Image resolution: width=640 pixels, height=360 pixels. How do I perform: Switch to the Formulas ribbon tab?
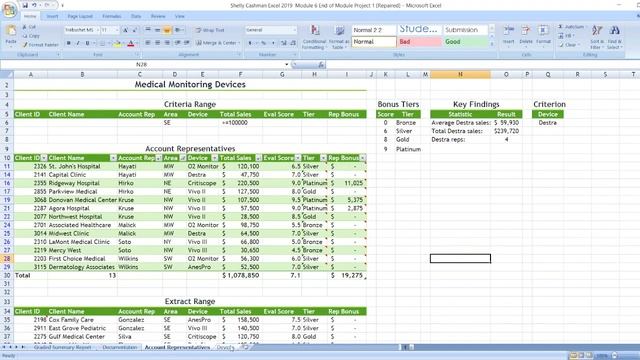(111, 16)
